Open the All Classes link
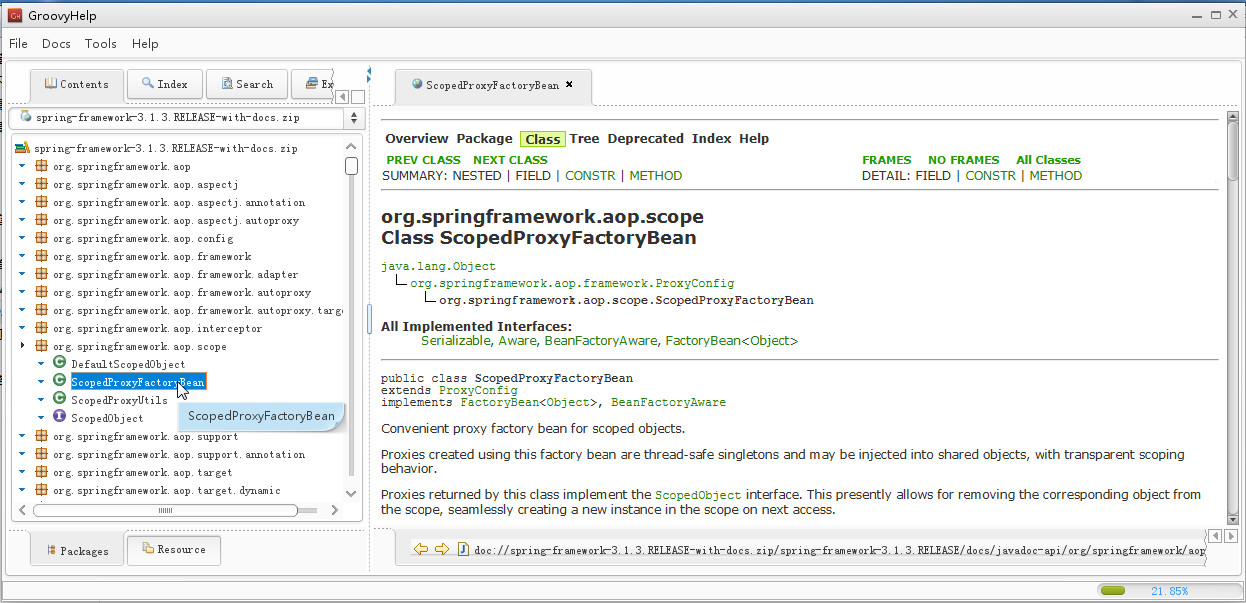 1048,160
